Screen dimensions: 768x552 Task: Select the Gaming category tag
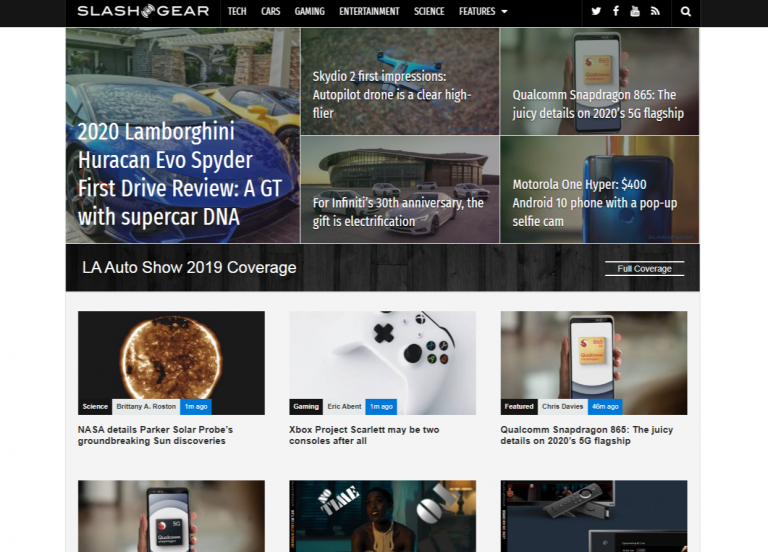click(306, 407)
